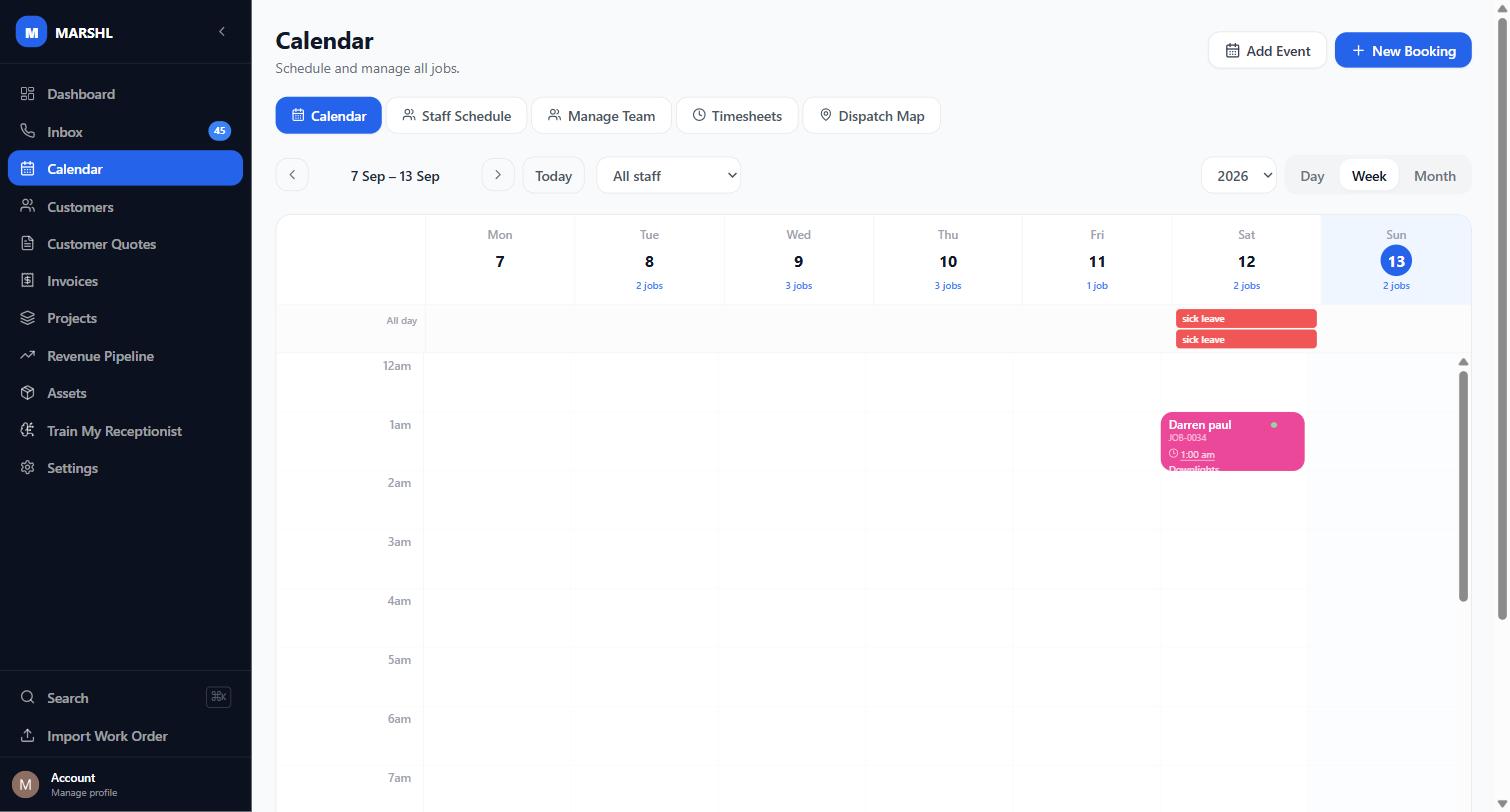Click Import Work Order
The height and width of the screenshot is (812, 1510).
pyautogui.click(x=125, y=736)
